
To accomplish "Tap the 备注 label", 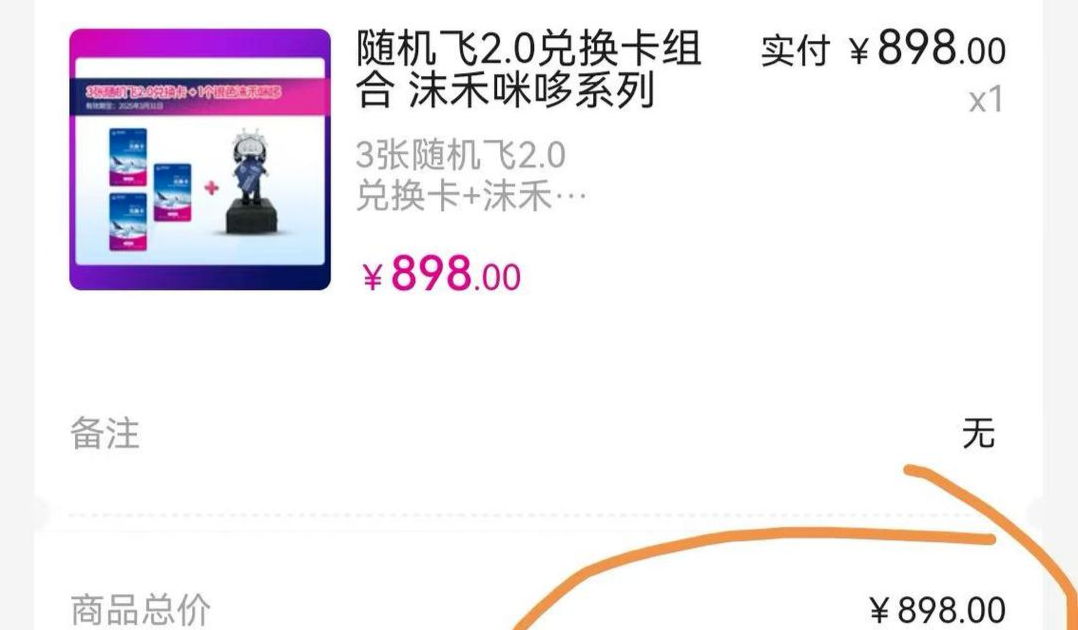I will pos(105,434).
